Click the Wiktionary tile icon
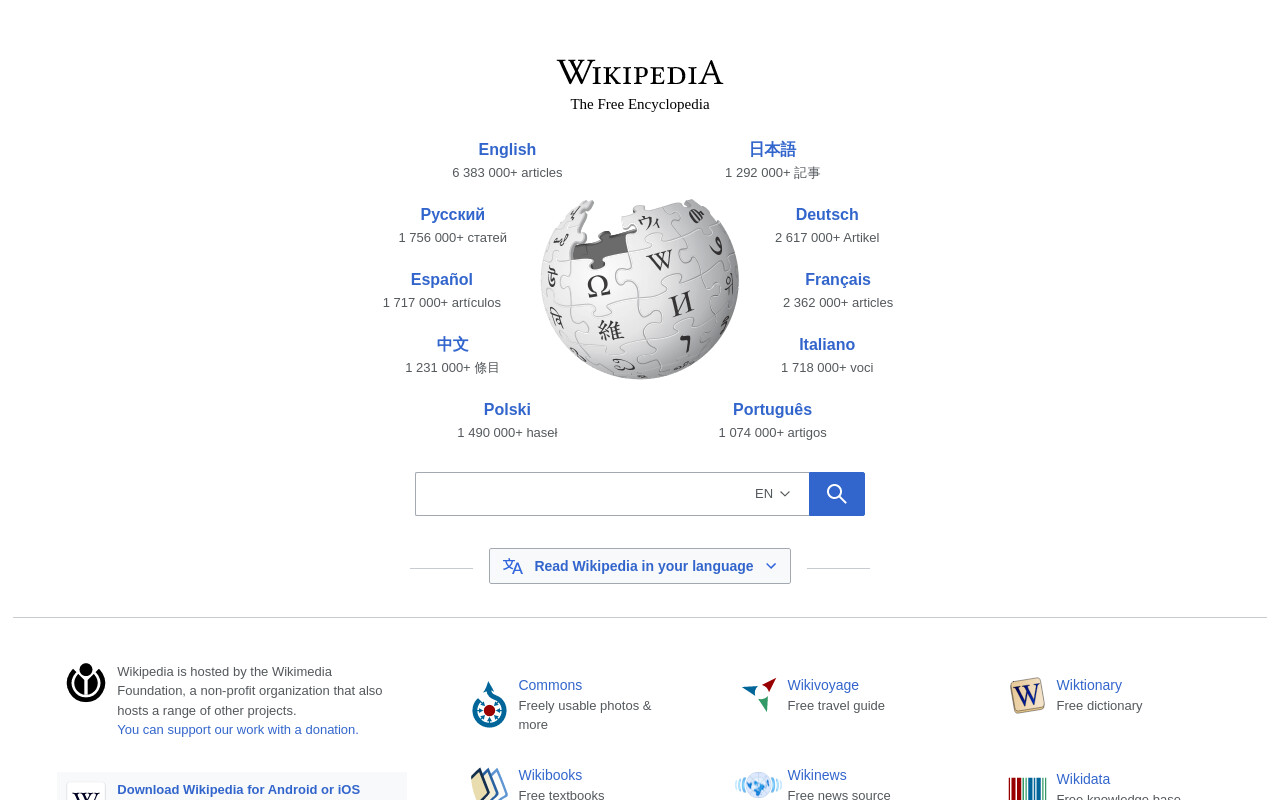Screen dimensions: 1280x800 click(1027, 695)
